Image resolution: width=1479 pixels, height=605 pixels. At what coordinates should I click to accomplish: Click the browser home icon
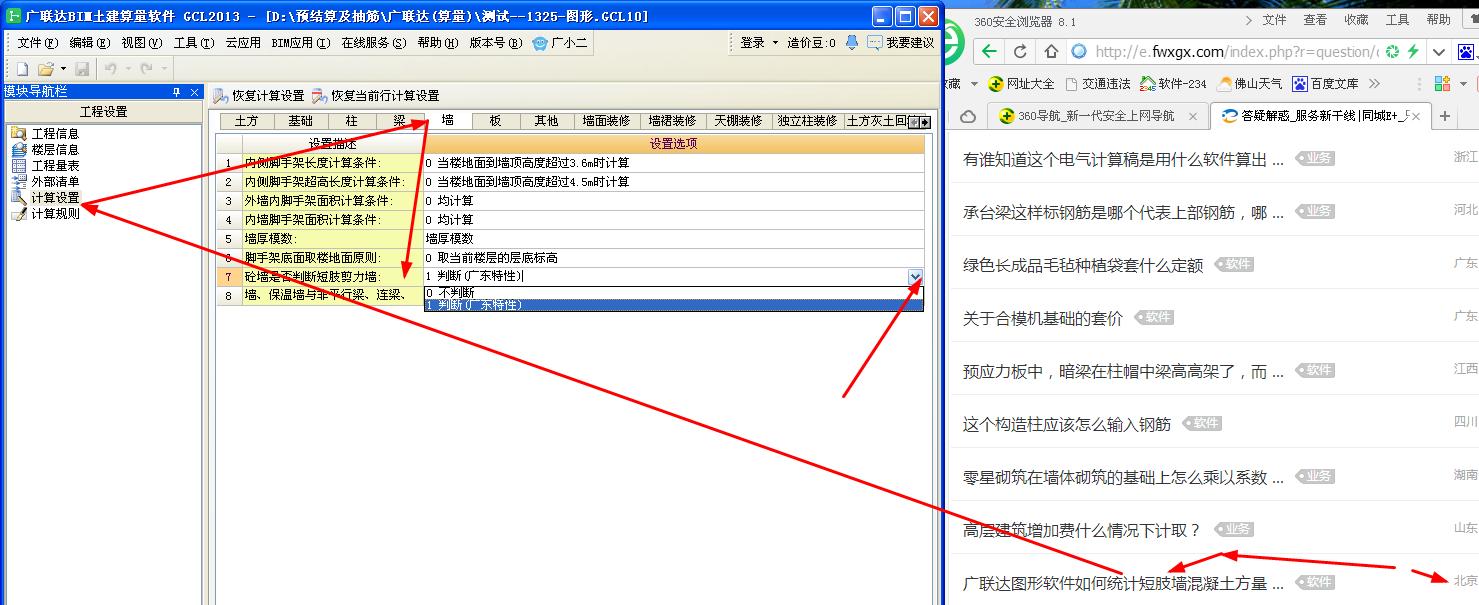coord(1051,52)
